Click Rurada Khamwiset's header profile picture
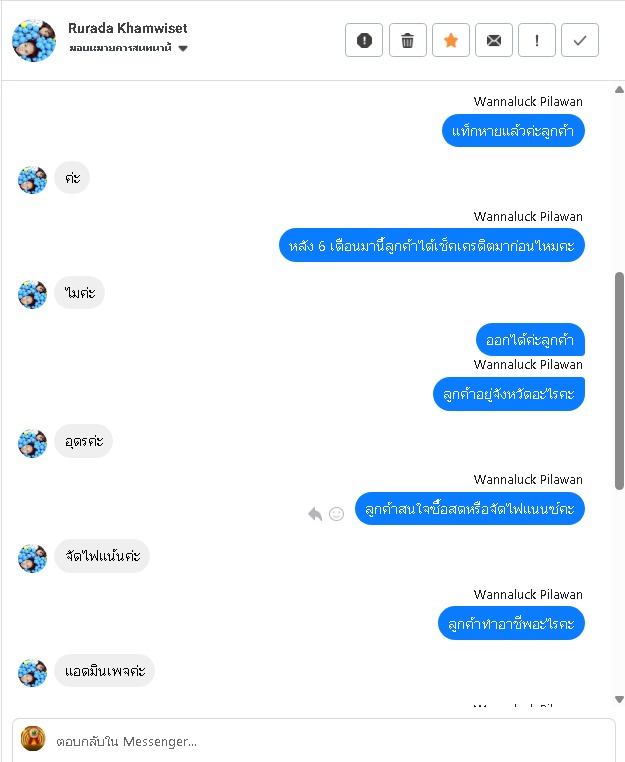This screenshot has height=762, width=625. [34, 40]
